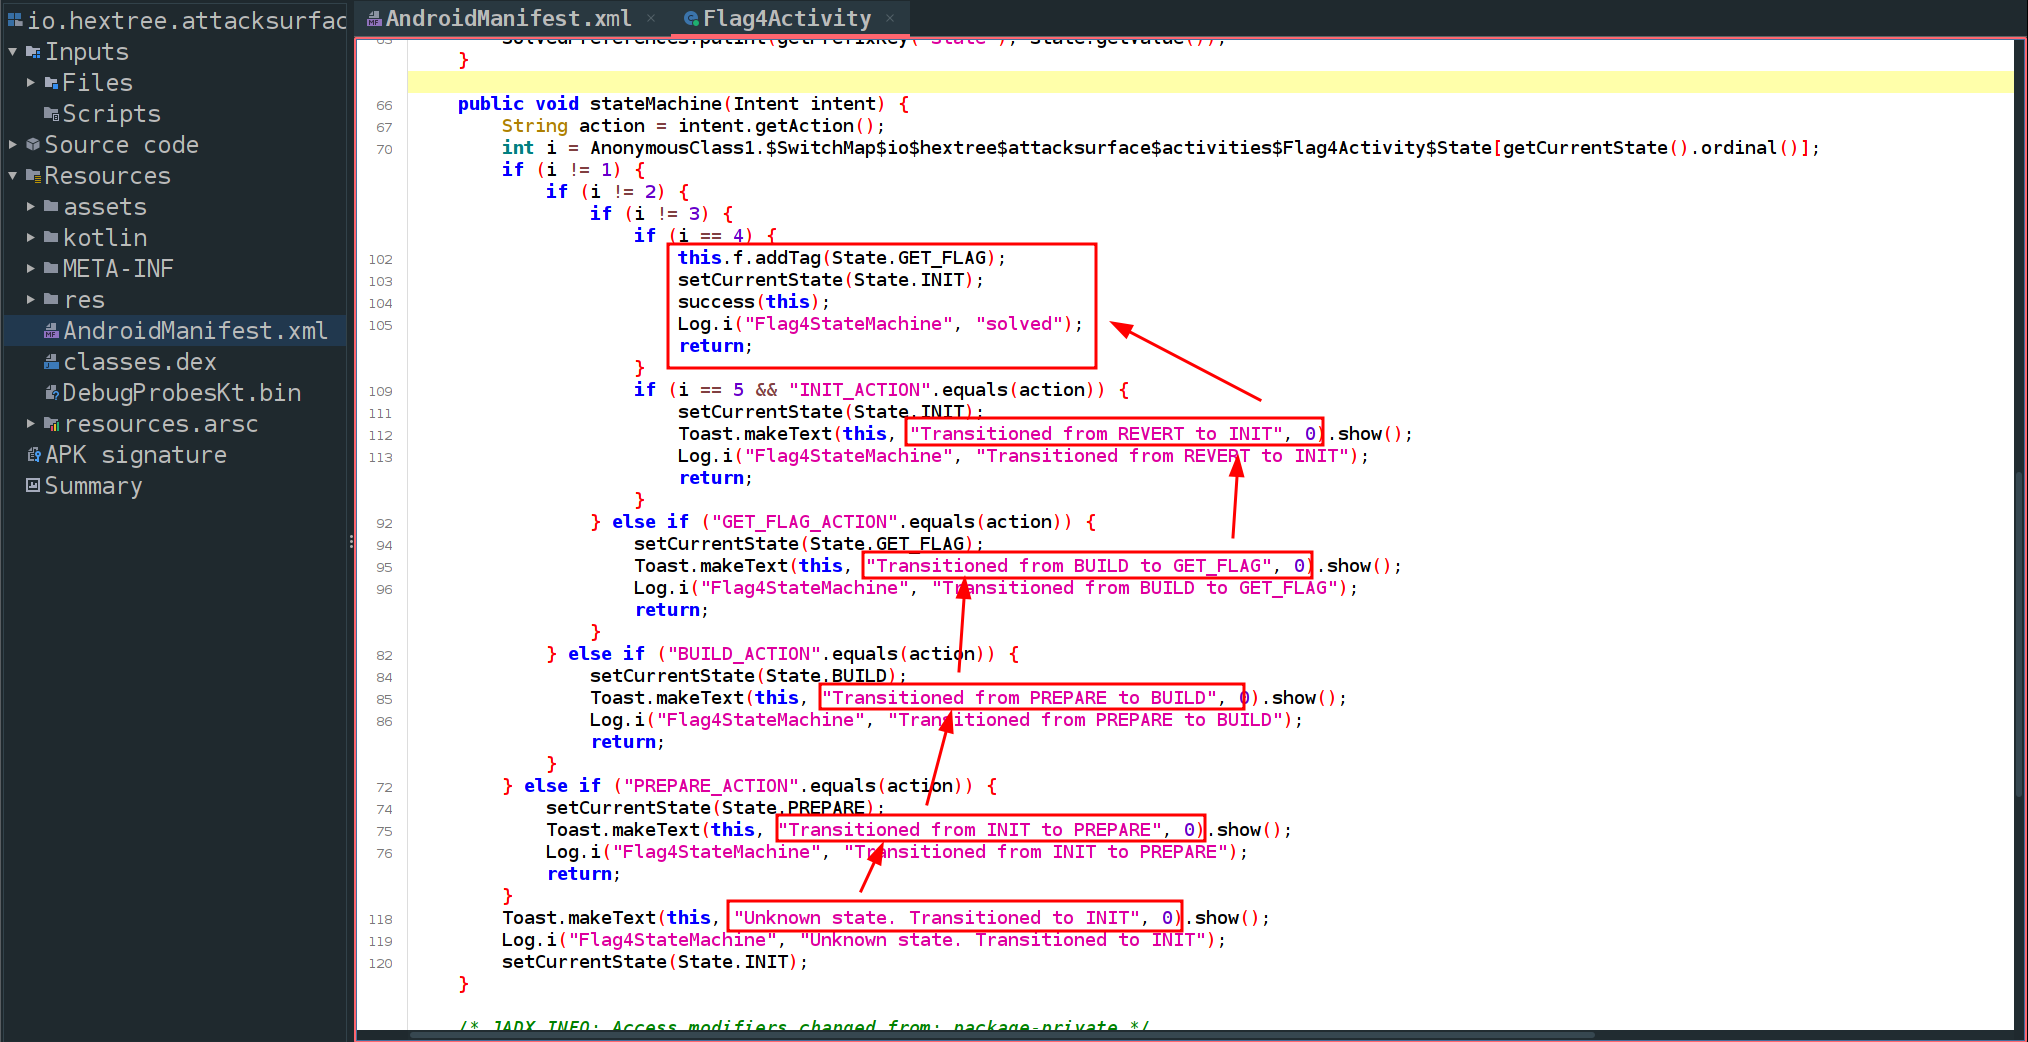This screenshot has height=1042, width=2028.
Task: Click the Source code package icon
Action: (x=33, y=144)
